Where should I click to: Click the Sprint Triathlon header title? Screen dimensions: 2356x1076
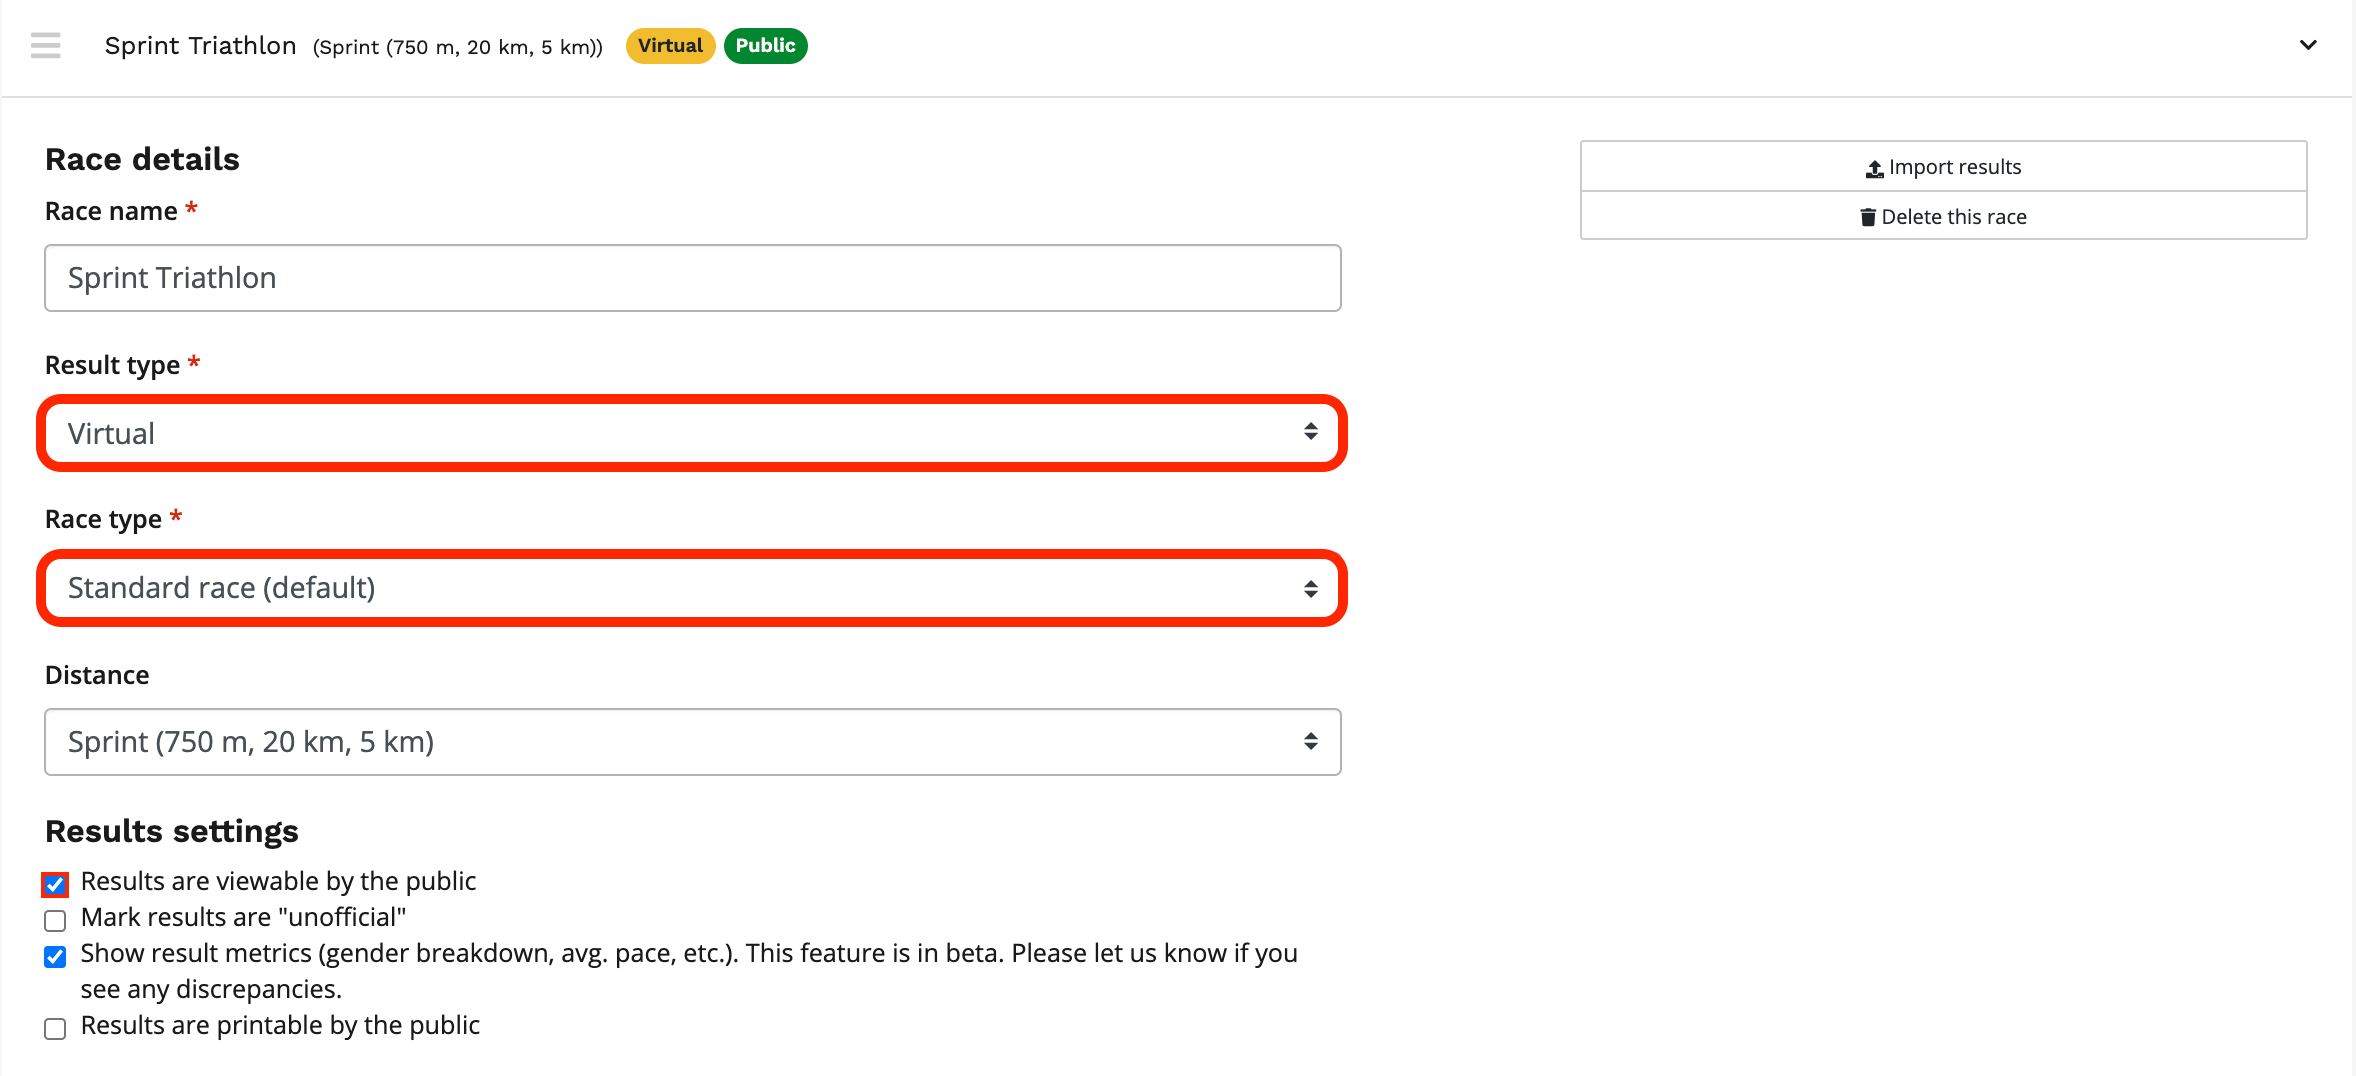coord(200,46)
